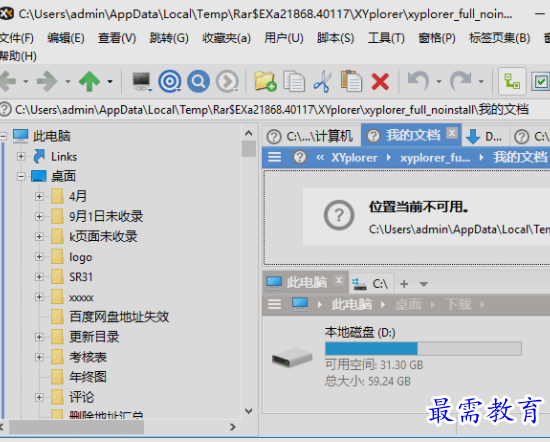550x442 pixels.
Task: Click the Copy toolbar icon
Action: point(294,81)
